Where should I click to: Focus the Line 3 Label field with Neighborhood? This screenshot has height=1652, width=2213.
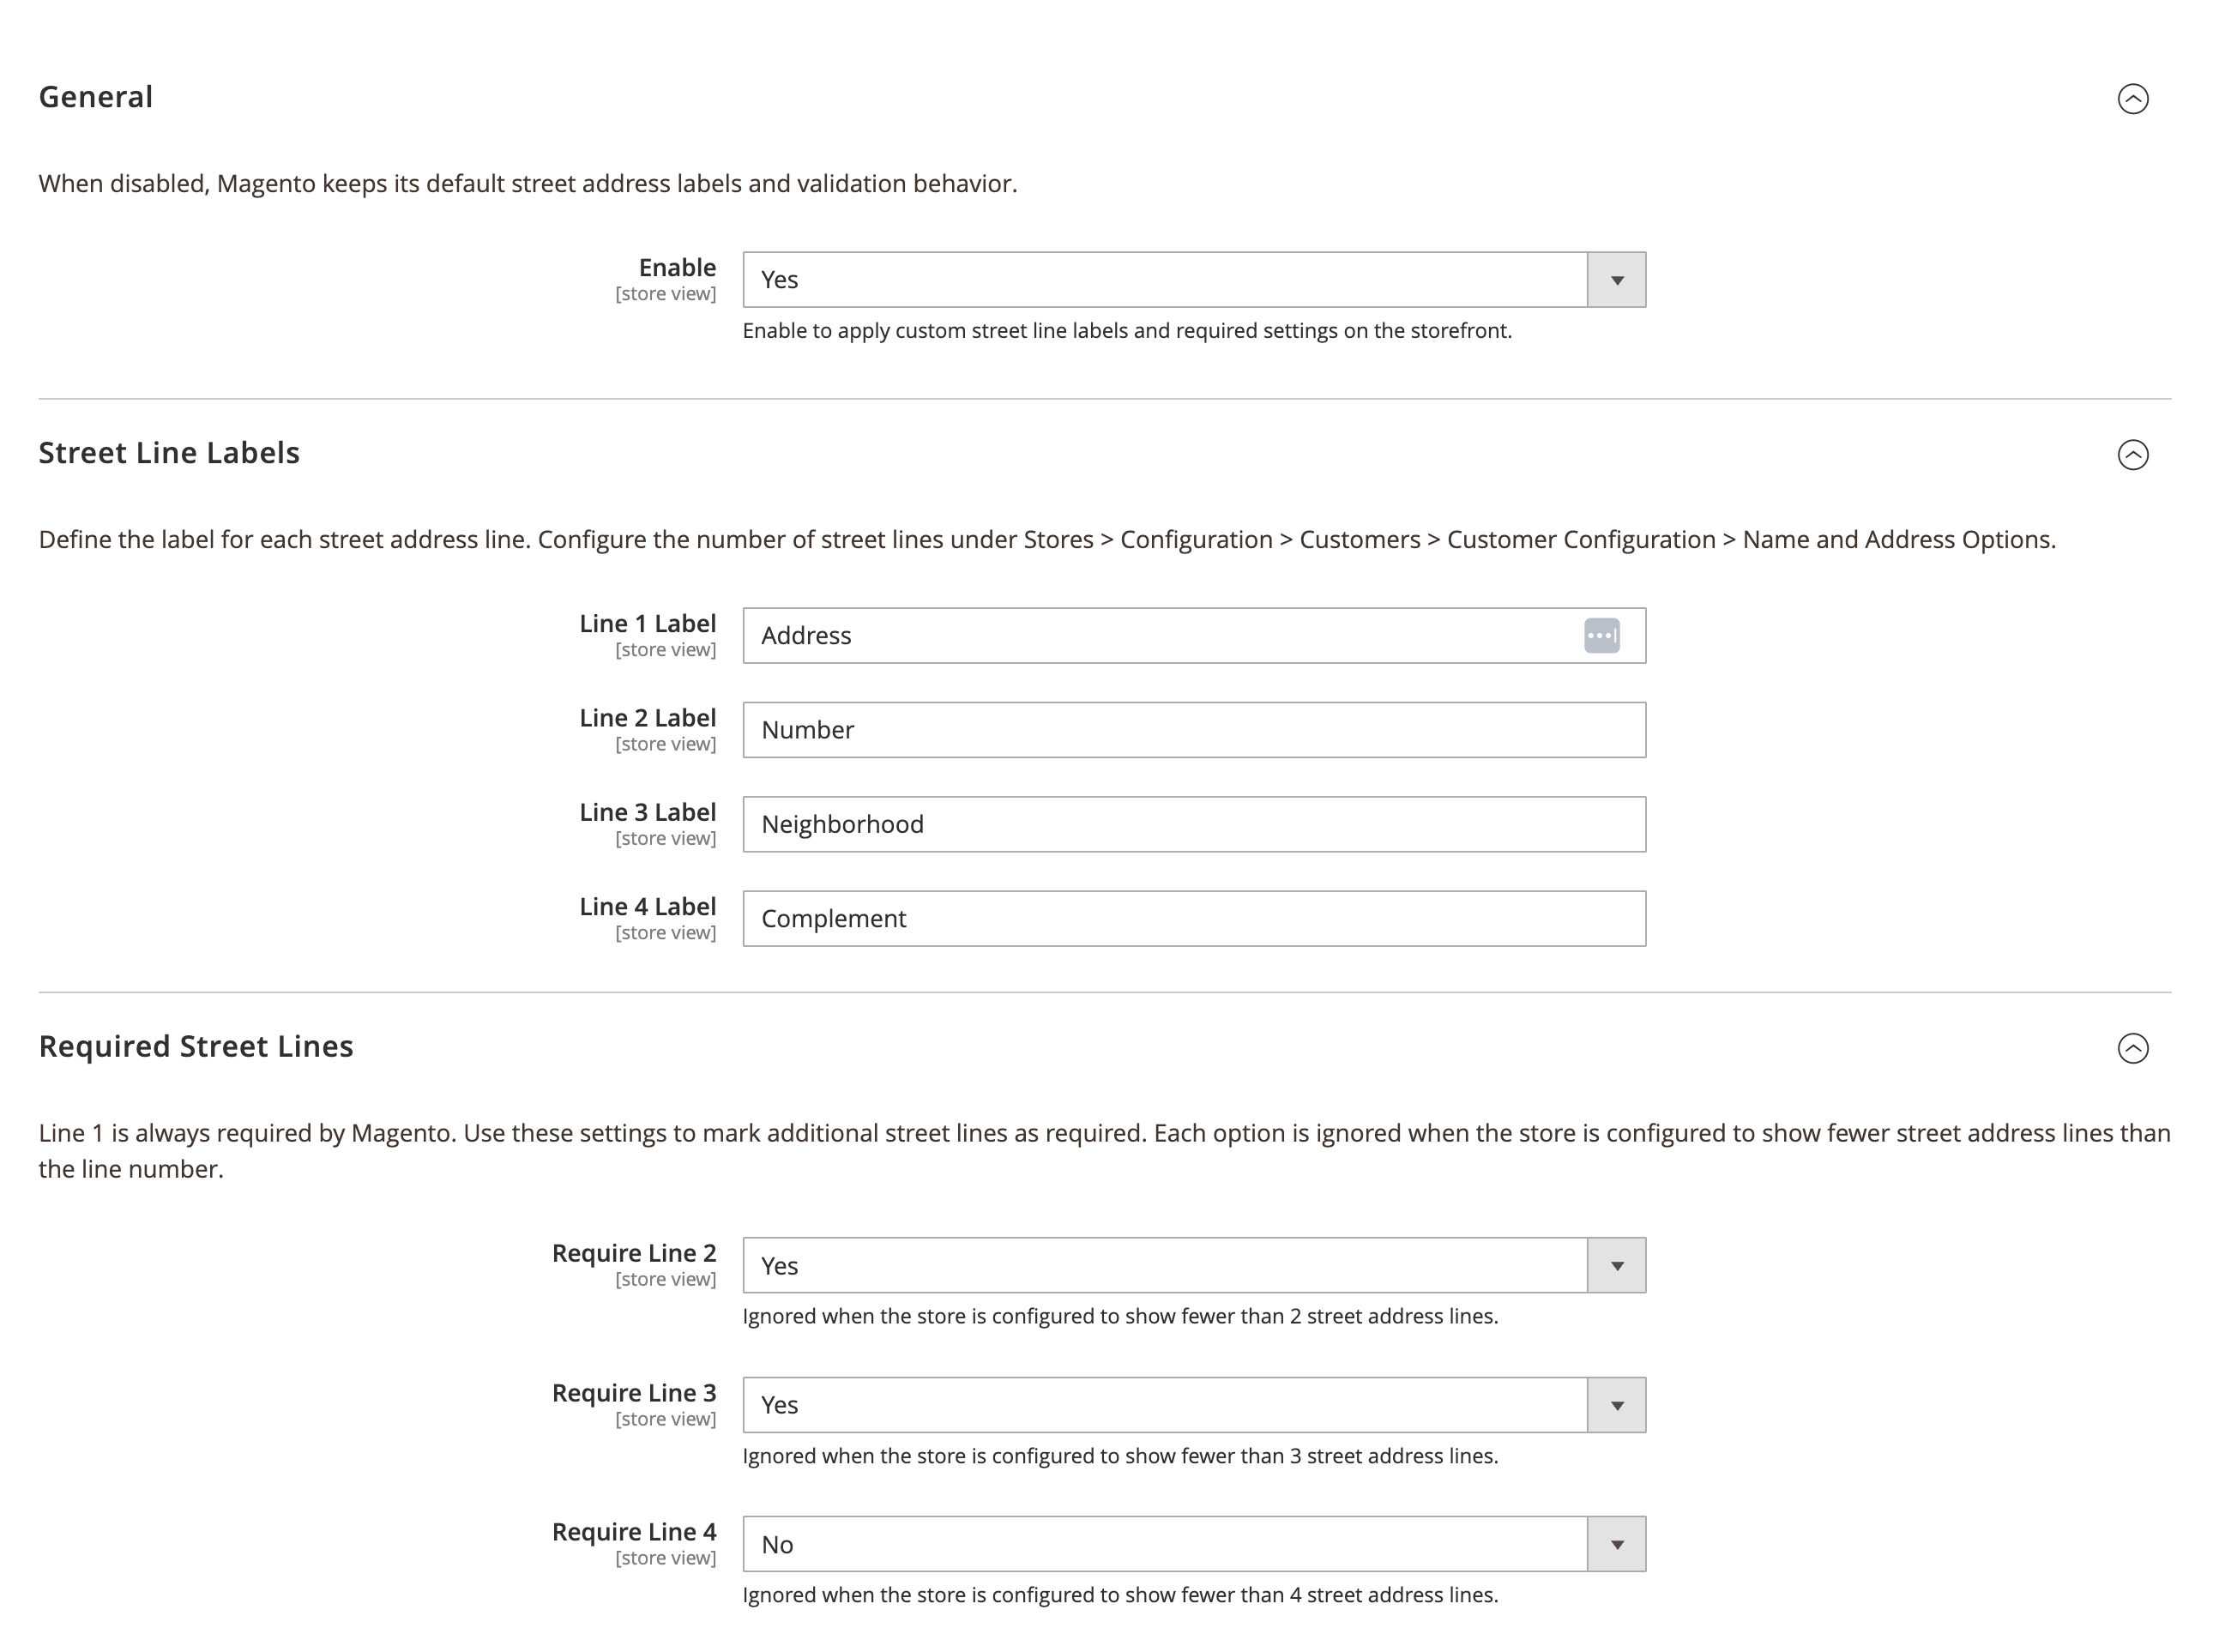[x=1193, y=823]
